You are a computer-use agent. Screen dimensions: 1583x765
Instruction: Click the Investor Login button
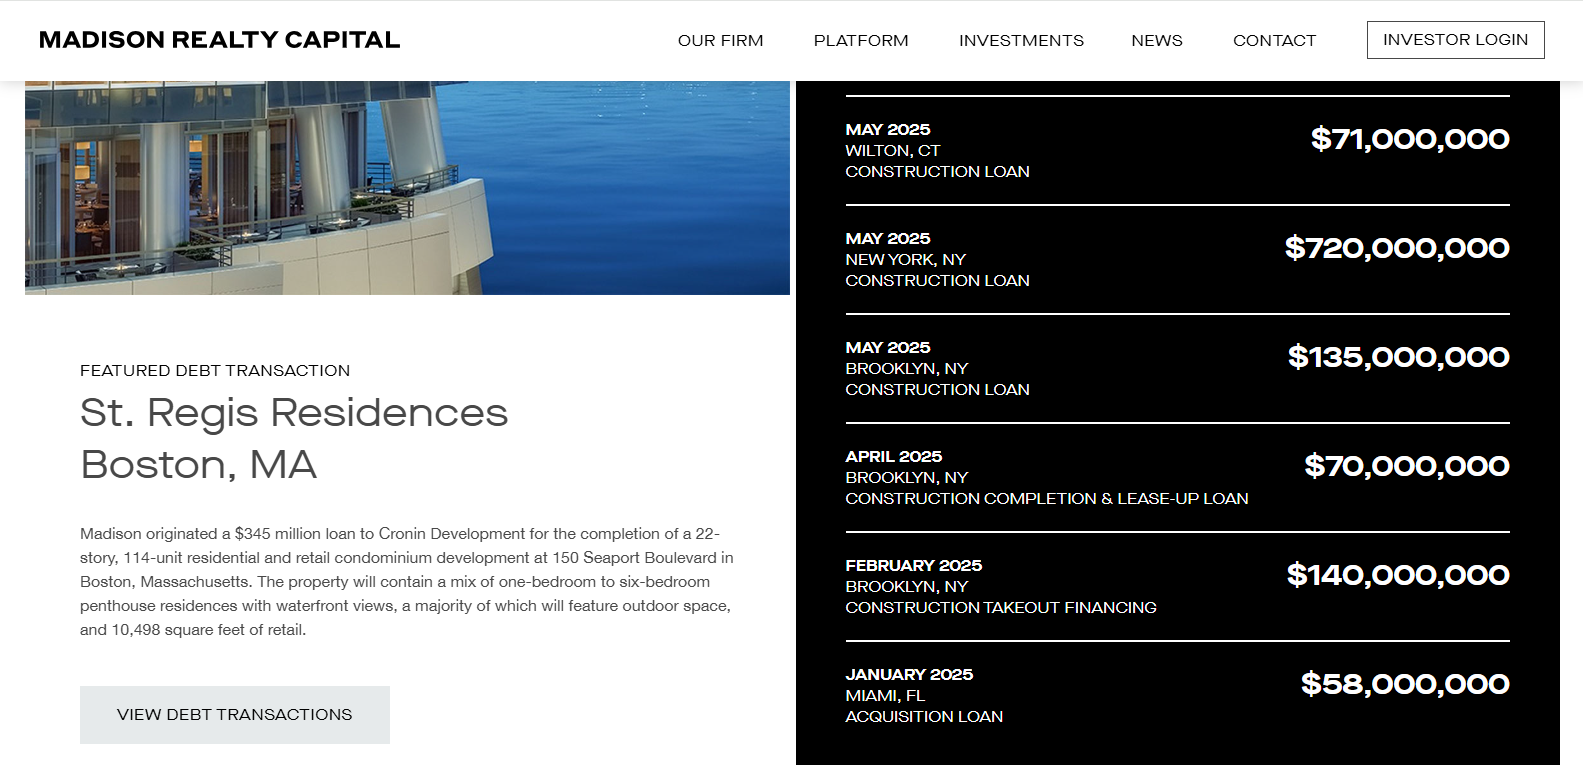click(1454, 40)
